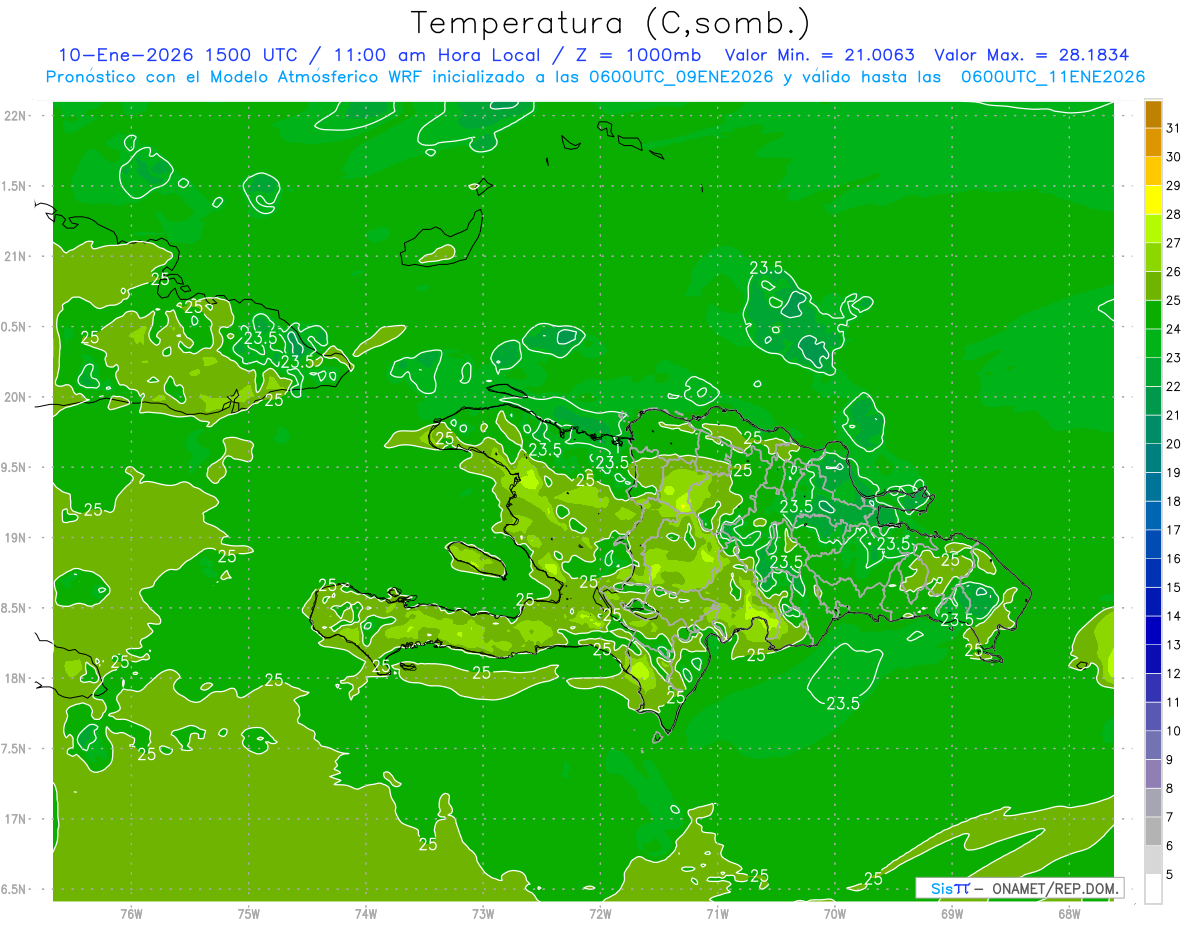Screen dimensions: 1200x927
Task: Pick the orange legend swatch between 30 and 31
Action: 1153,143
